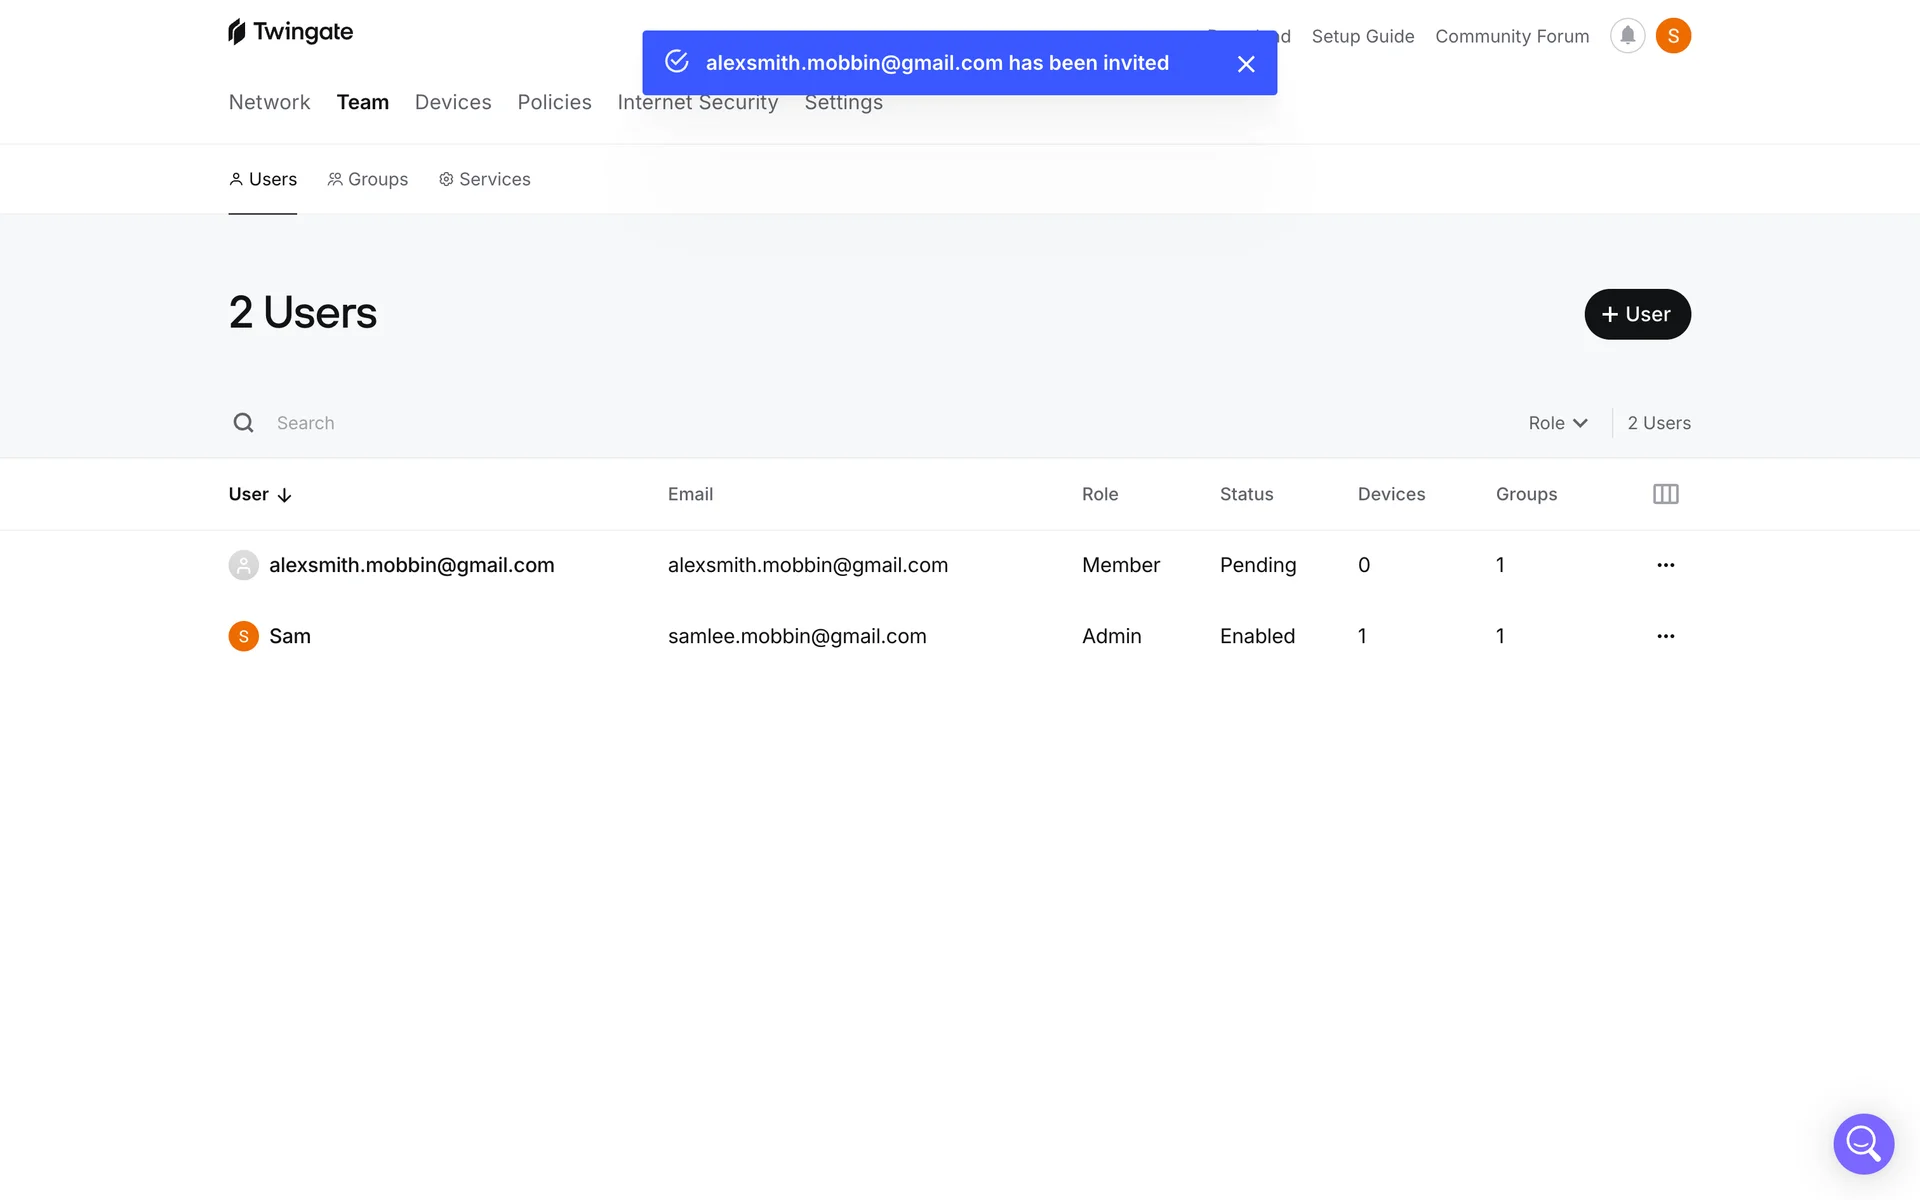
Task: Switch to the Services tab
Action: pyautogui.click(x=485, y=179)
